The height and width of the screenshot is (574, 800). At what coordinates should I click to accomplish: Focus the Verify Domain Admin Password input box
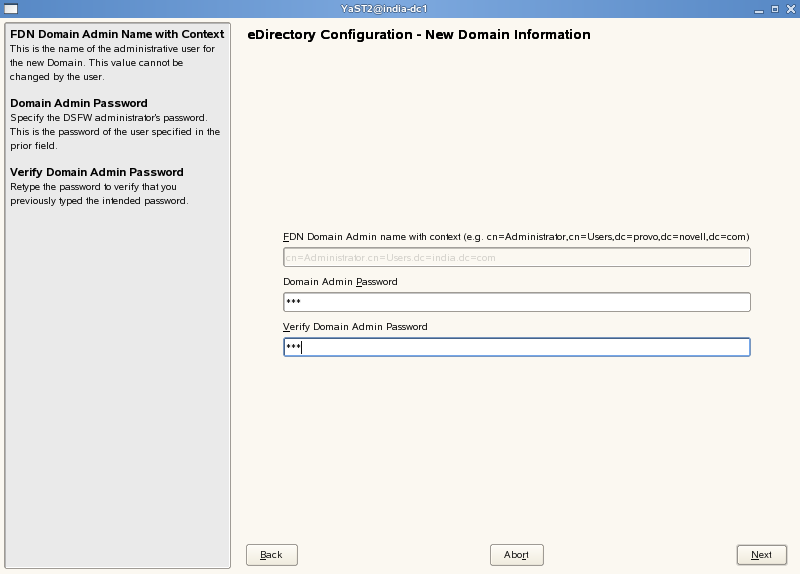click(516, 347)
